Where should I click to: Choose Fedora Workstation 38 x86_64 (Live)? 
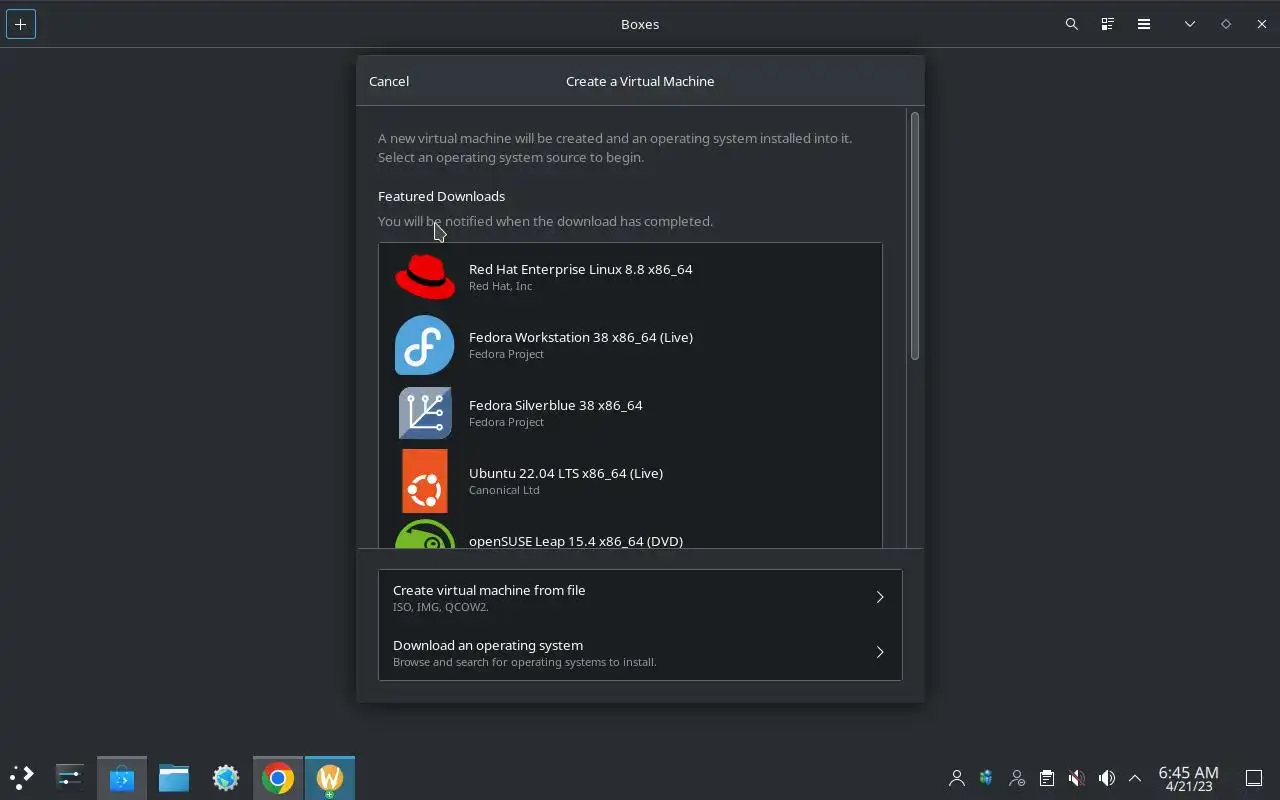tap(630, 345)
